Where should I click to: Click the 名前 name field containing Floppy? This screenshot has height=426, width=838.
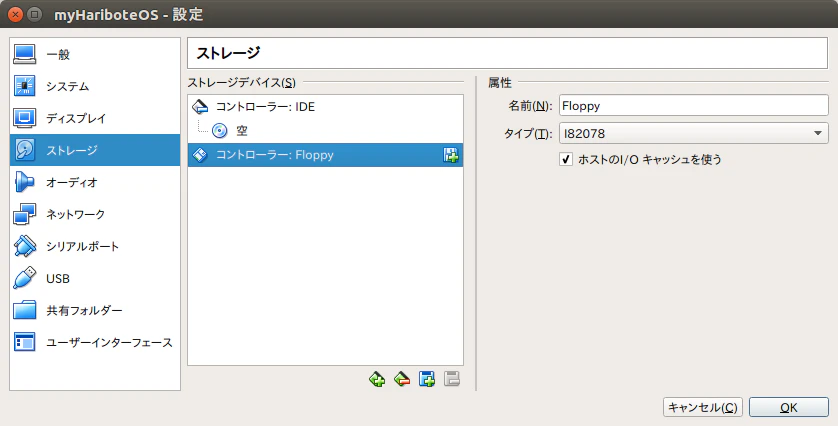(x=694, y=106)
